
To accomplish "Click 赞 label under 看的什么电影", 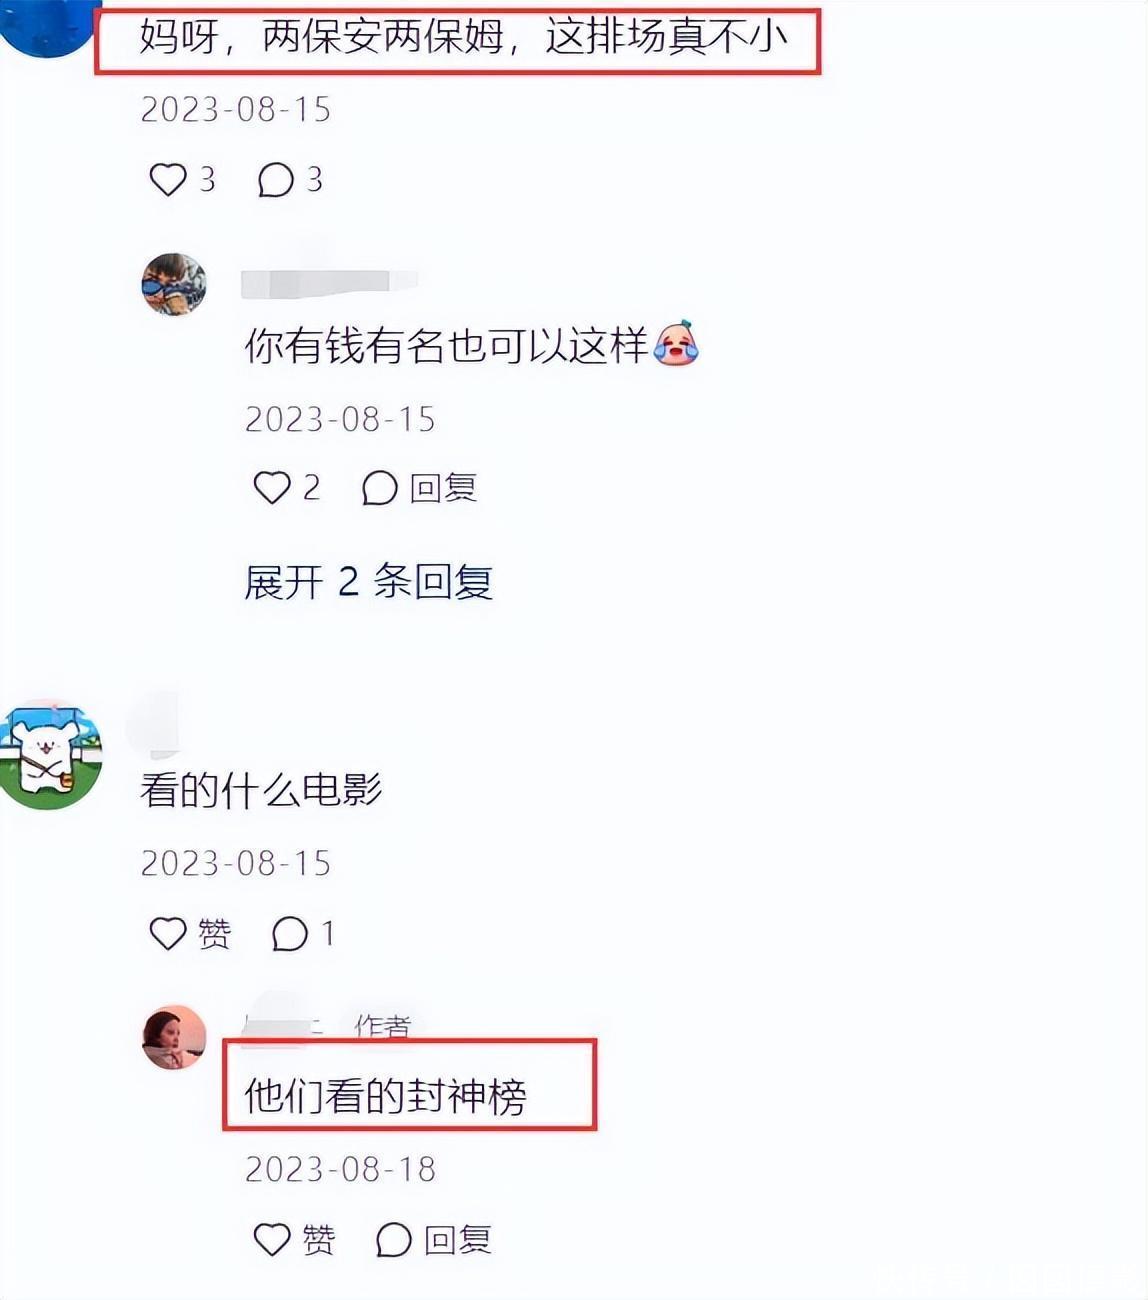I will click(215, 933).
